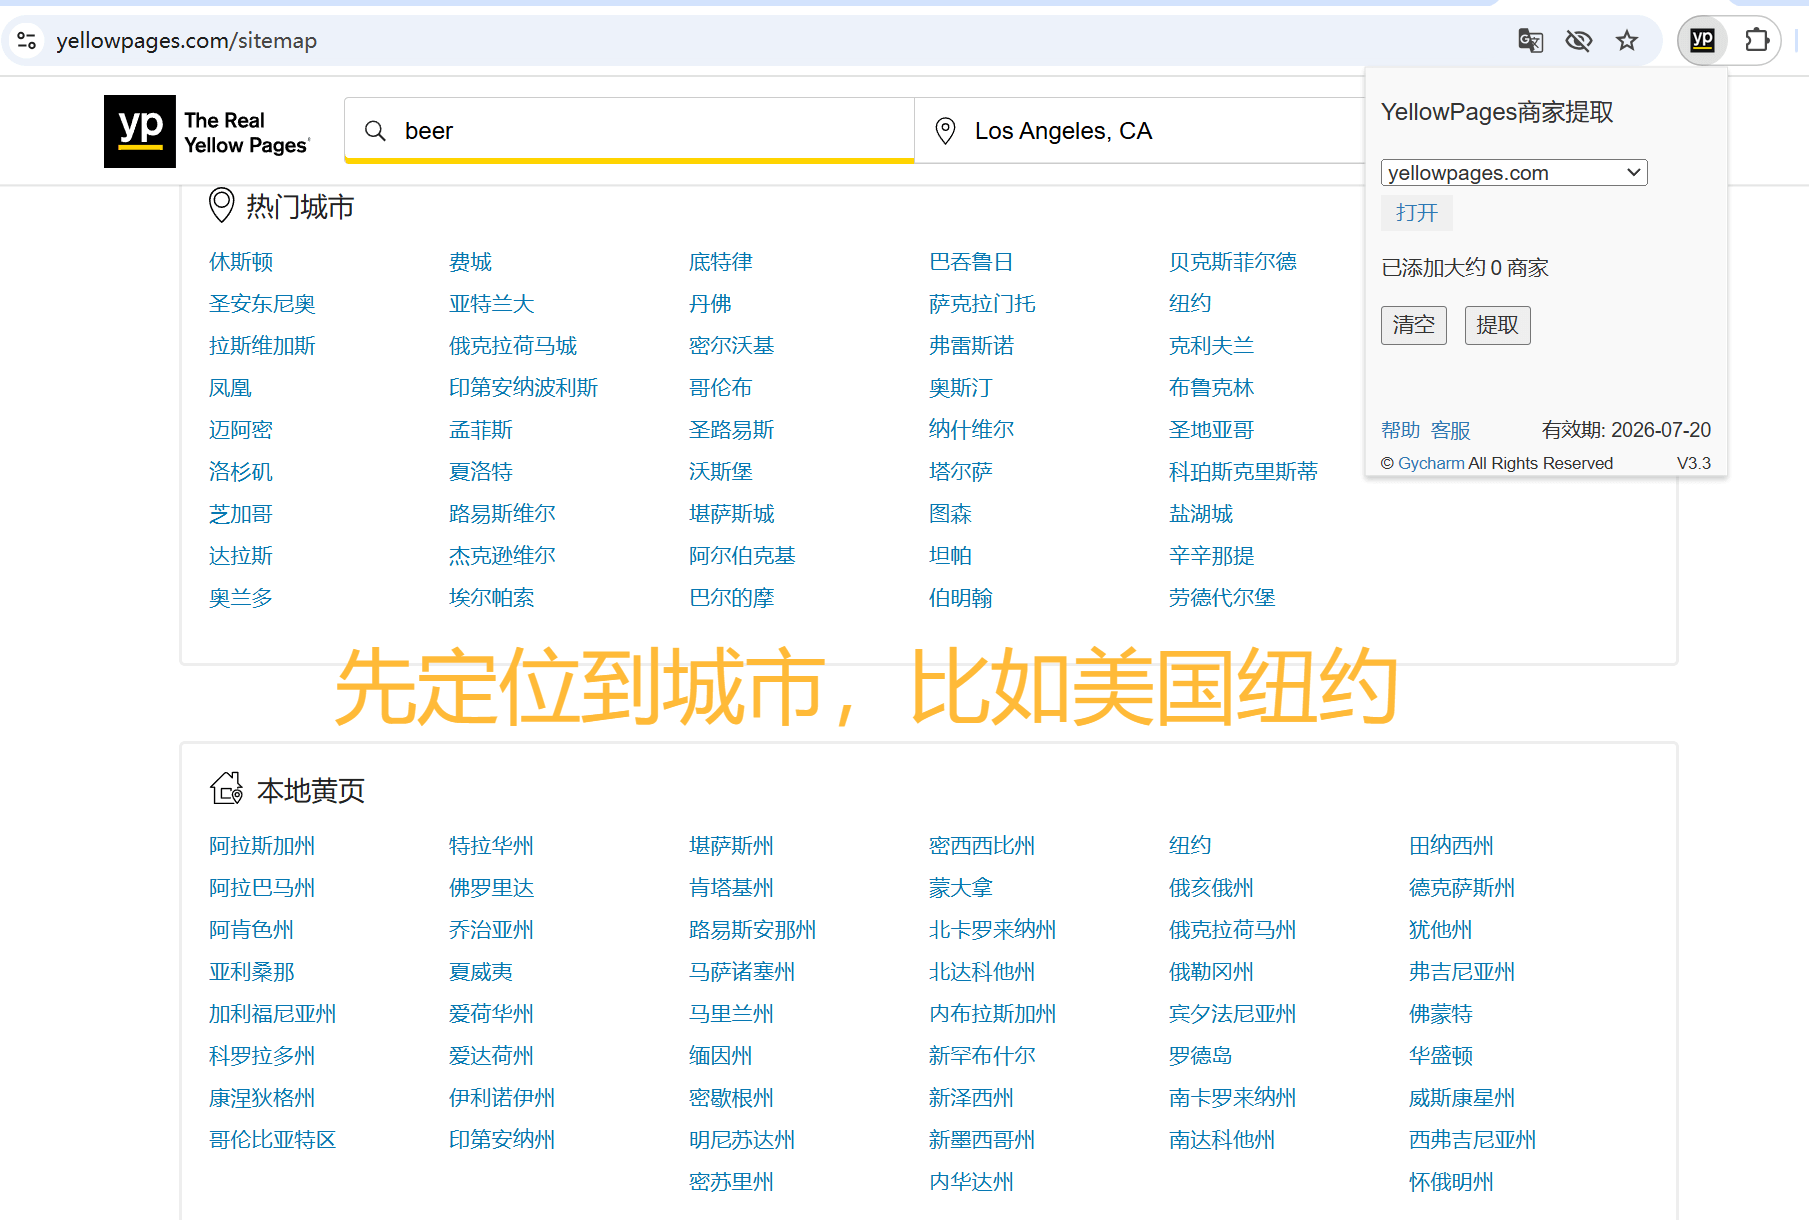
Task: Open the 克利夫兰 city link
Action: tap(1211, 346)
